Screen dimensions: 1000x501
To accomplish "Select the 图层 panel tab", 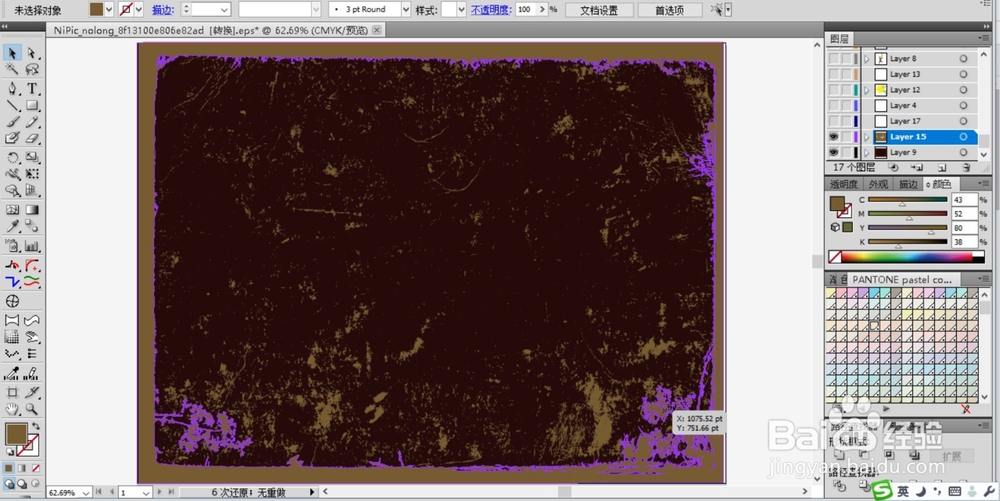I will 839,39.
